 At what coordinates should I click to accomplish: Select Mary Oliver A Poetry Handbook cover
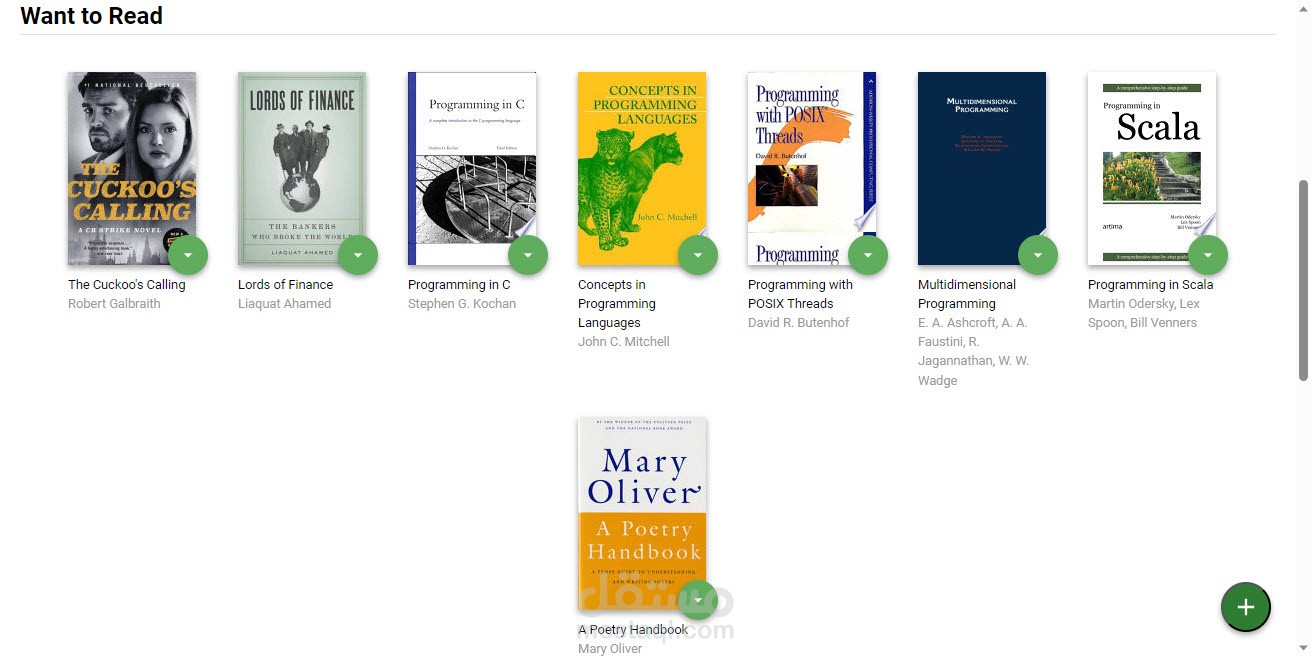click(642, 514)
